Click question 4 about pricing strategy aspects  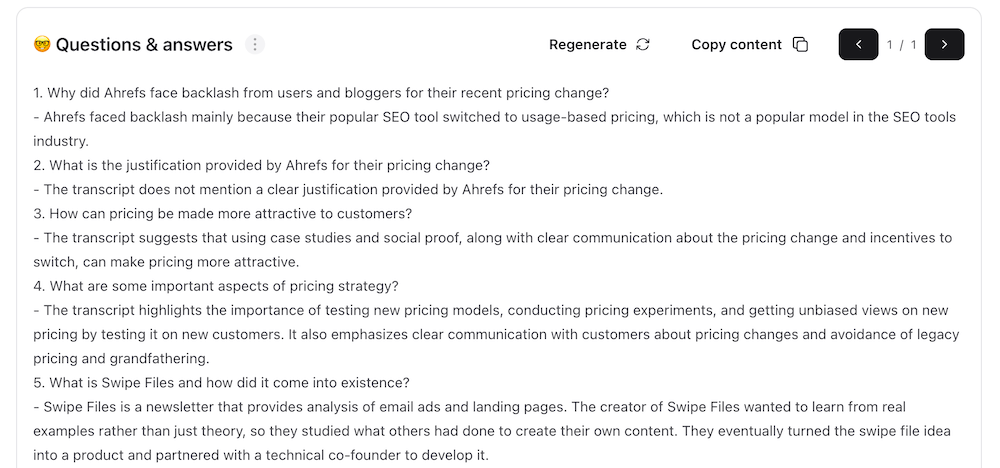[216, 286]
